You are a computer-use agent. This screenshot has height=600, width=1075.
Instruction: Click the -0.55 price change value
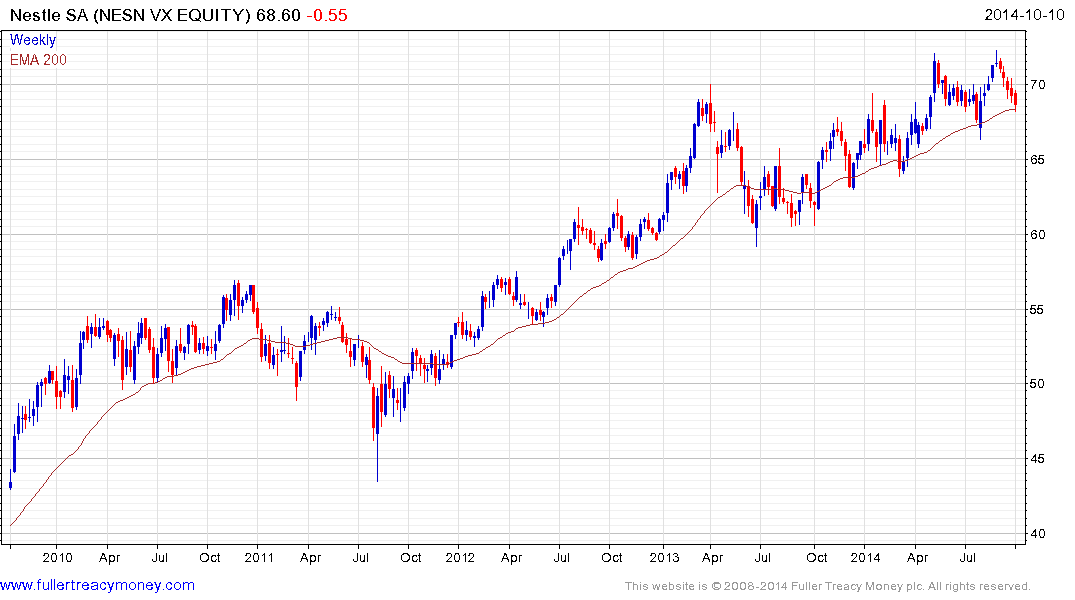tap(327, 15)
